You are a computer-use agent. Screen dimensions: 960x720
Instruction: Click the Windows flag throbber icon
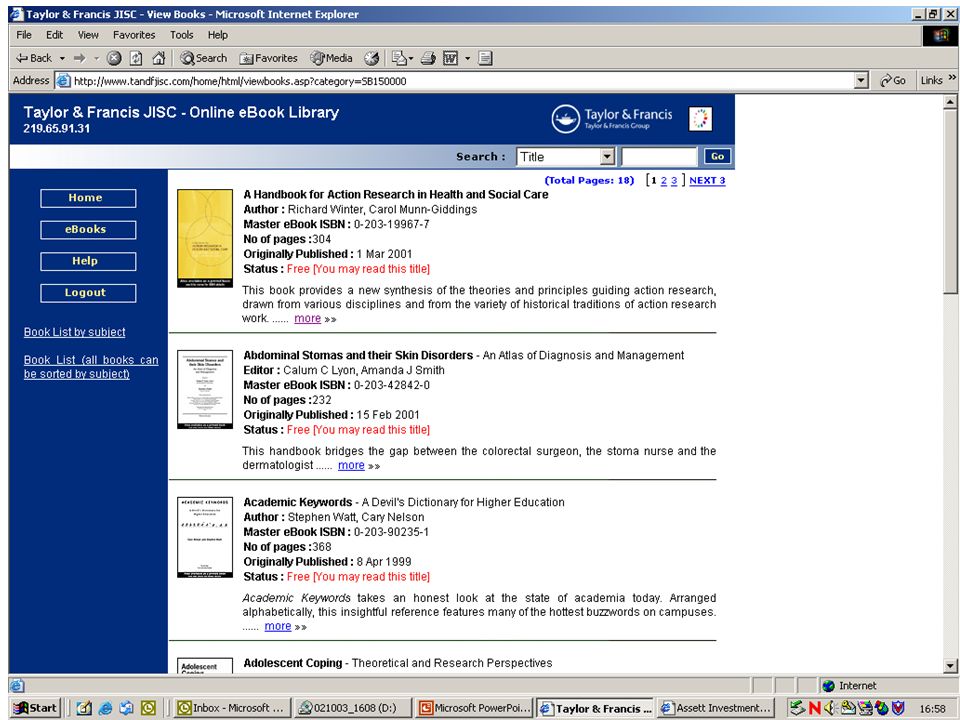pos(940,36)
